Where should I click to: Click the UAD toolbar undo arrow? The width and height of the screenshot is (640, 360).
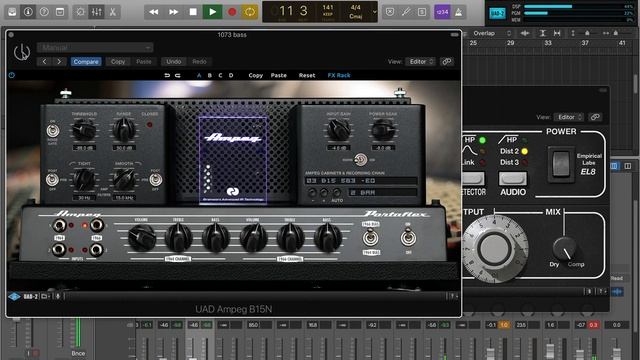[x=167, y=75]
